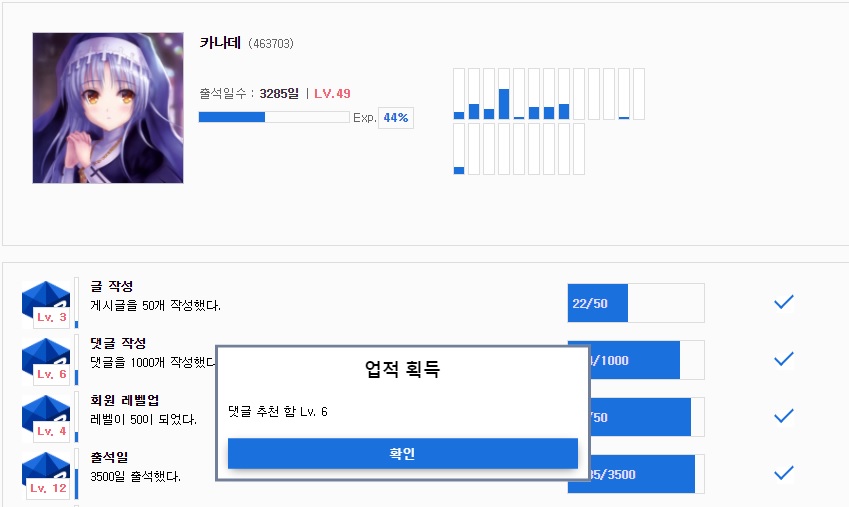849x507 pixels.
Task: Click the Exp 44% badge
Action: click(396, 118)
